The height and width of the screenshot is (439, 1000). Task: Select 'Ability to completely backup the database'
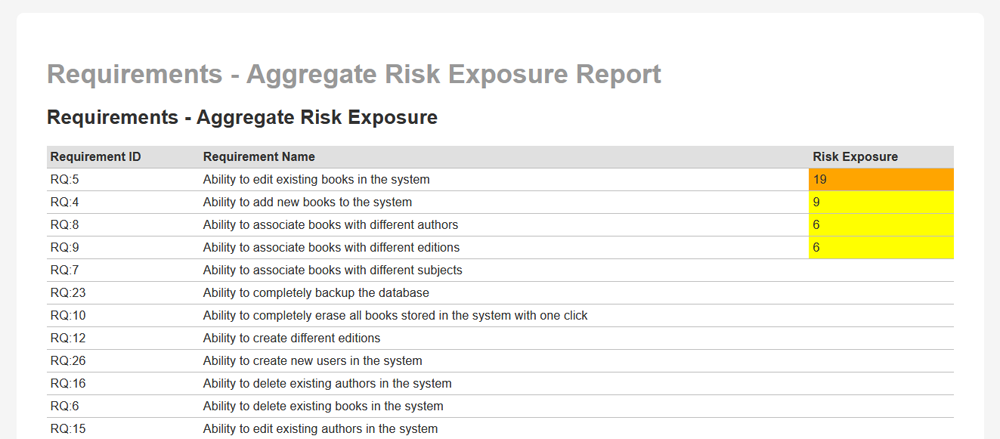(x=316, y=293)
